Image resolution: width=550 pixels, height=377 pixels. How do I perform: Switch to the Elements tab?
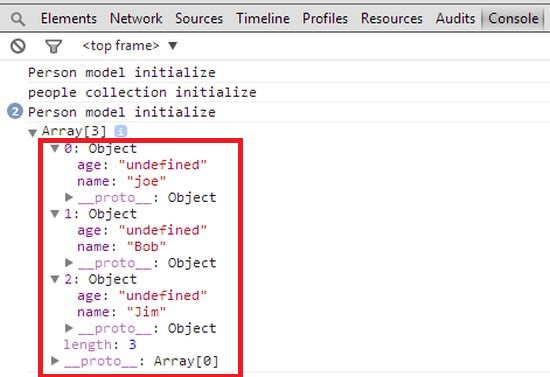point(69,18)
